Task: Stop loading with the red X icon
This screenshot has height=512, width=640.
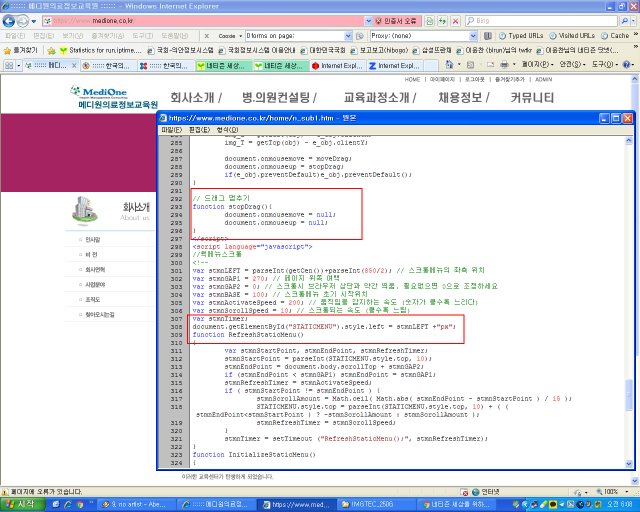Action: (x=456, y=21)
